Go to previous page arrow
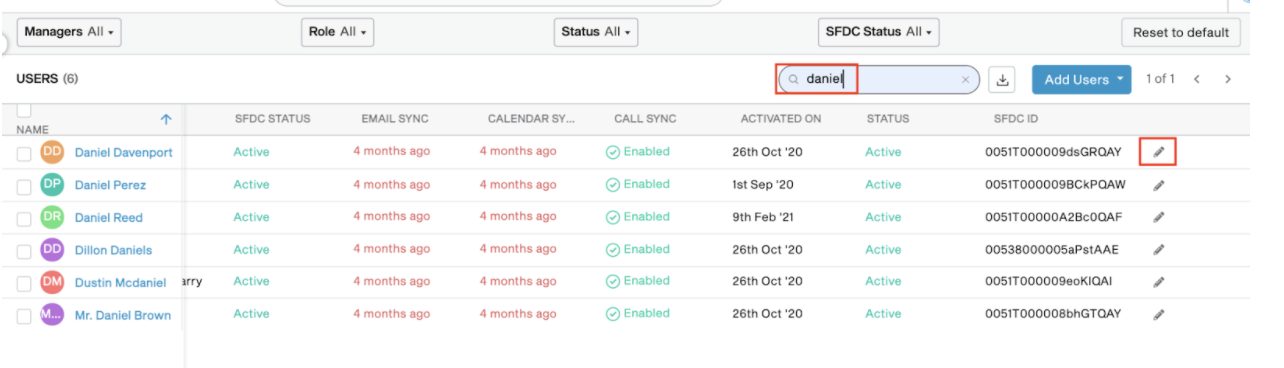The image size is (1284, 368). (1197, 79)
